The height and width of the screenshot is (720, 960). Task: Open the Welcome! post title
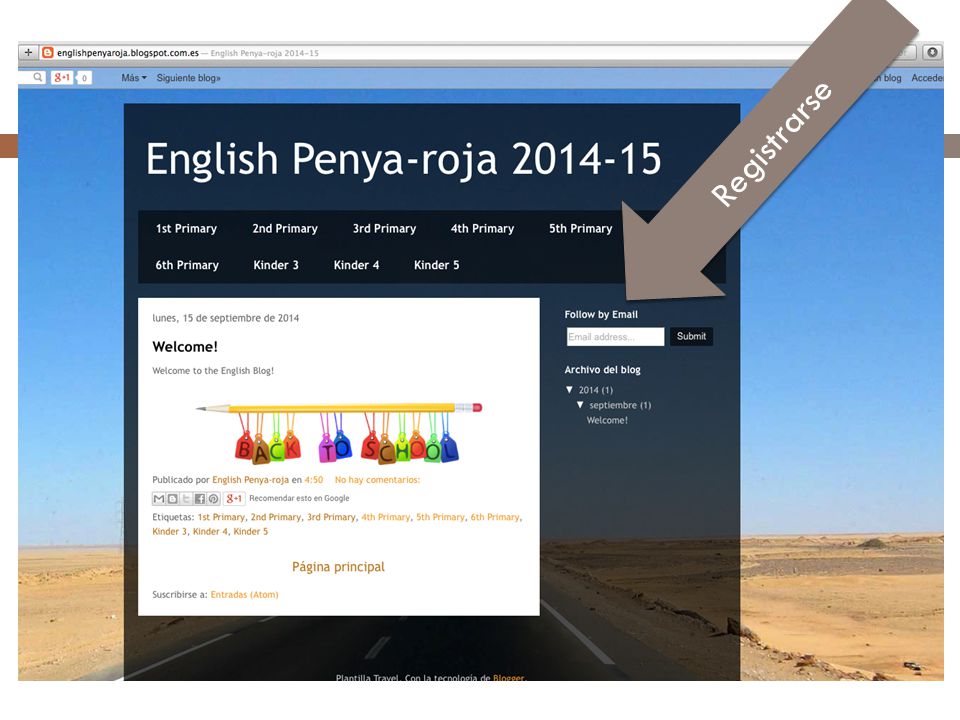(x=185, y=347)
